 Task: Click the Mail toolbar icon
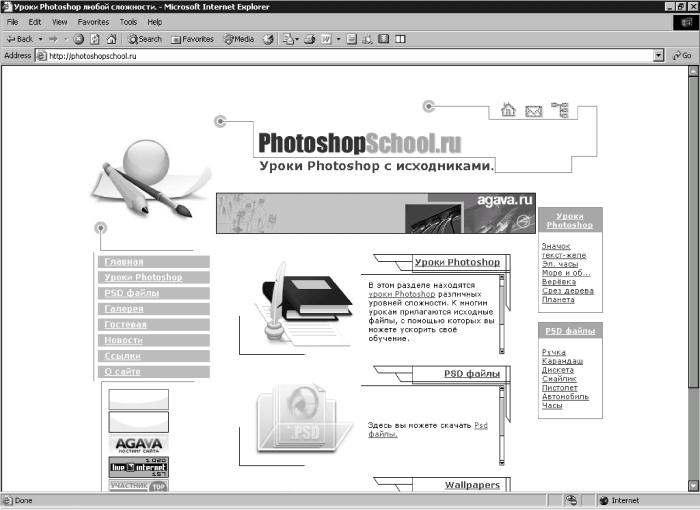[289, 39]
